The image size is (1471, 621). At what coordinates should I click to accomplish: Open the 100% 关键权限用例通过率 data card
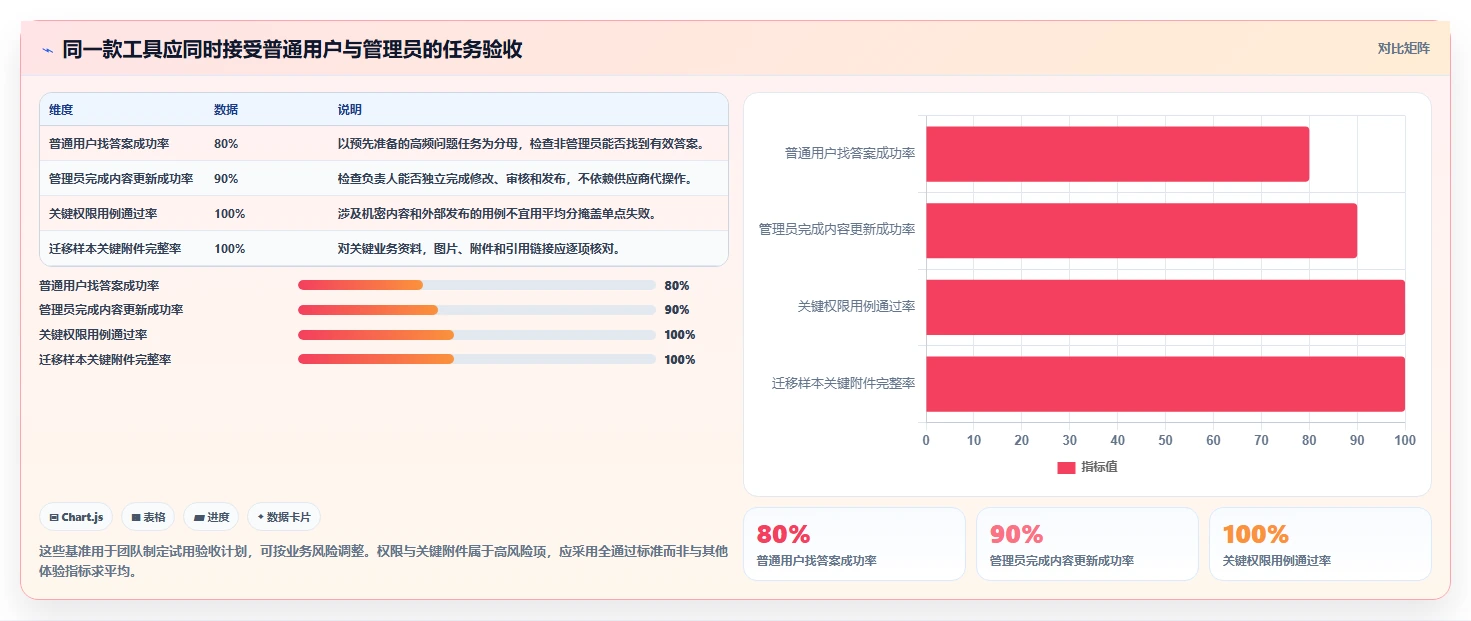pos(1320,544)
